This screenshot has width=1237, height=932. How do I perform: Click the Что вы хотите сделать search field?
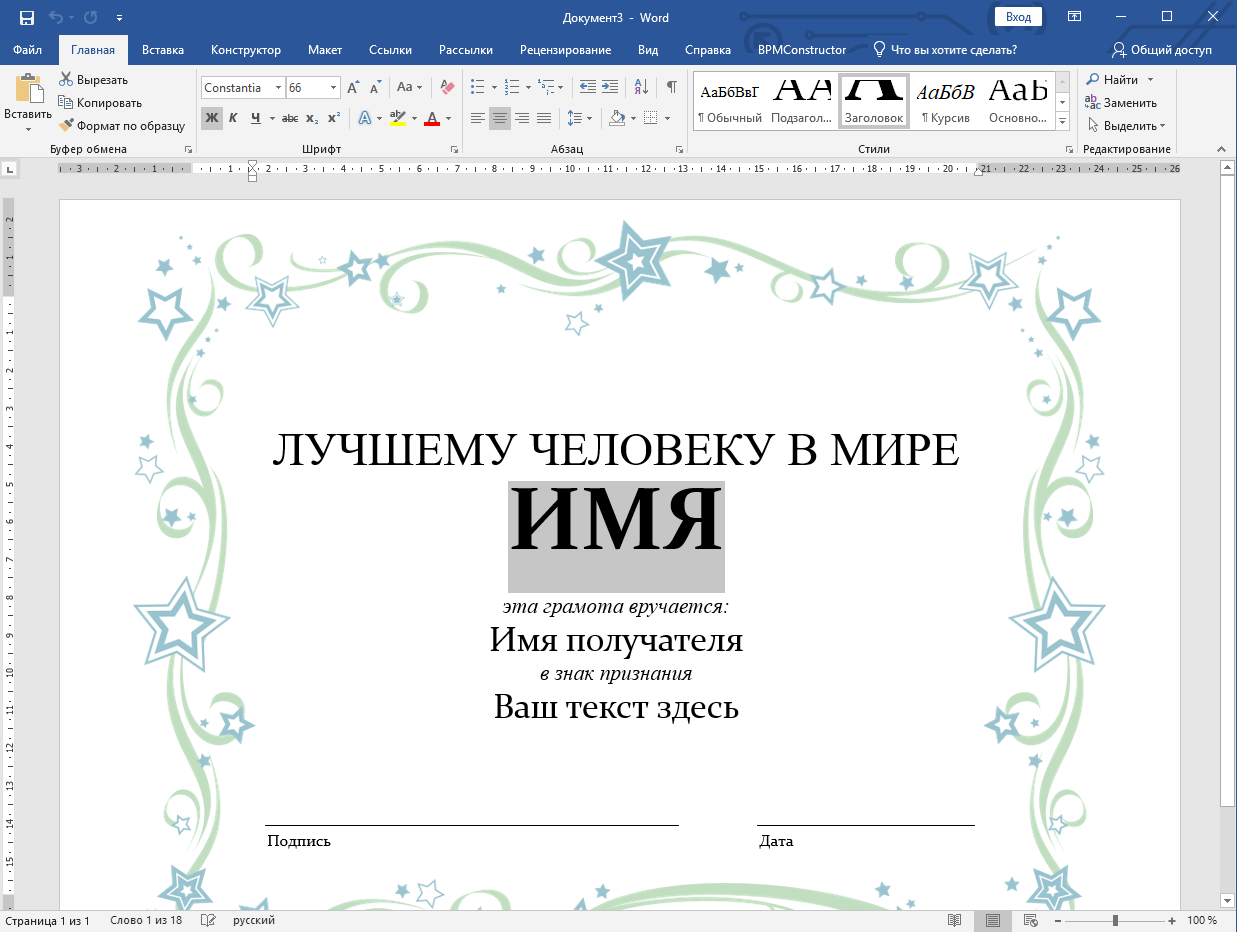945,50
